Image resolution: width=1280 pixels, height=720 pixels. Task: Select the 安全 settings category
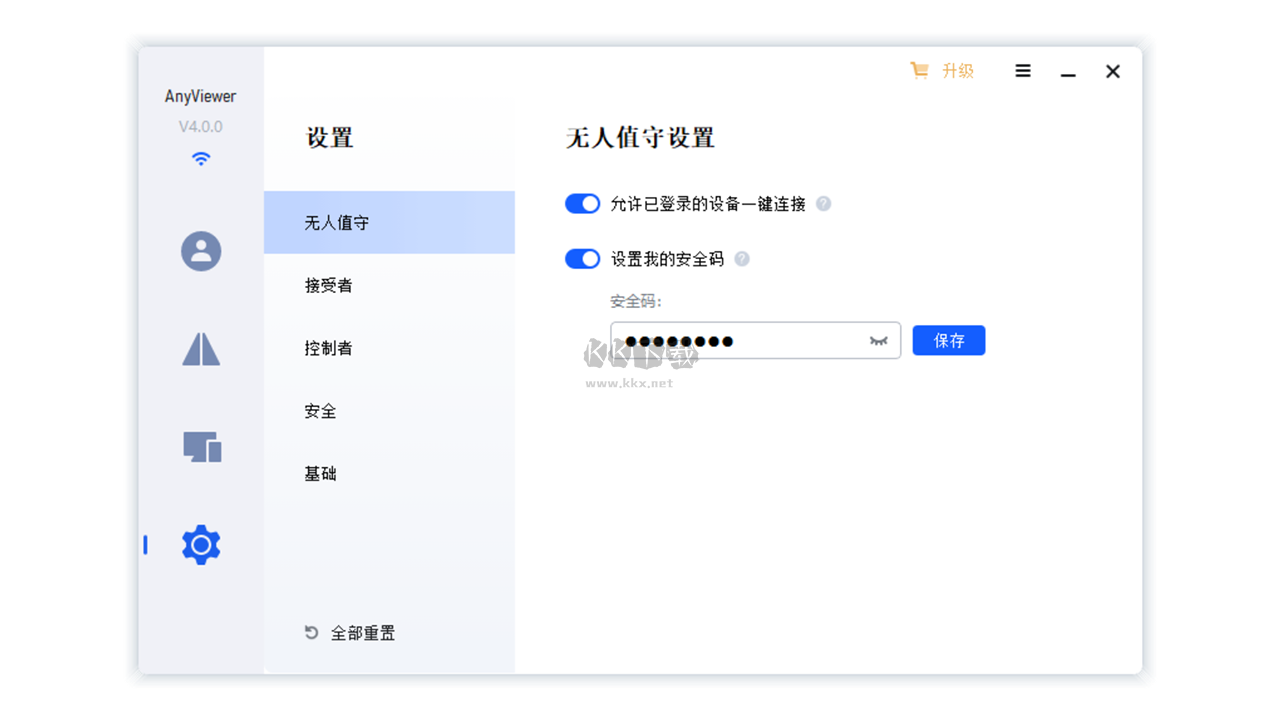point(320,411)
